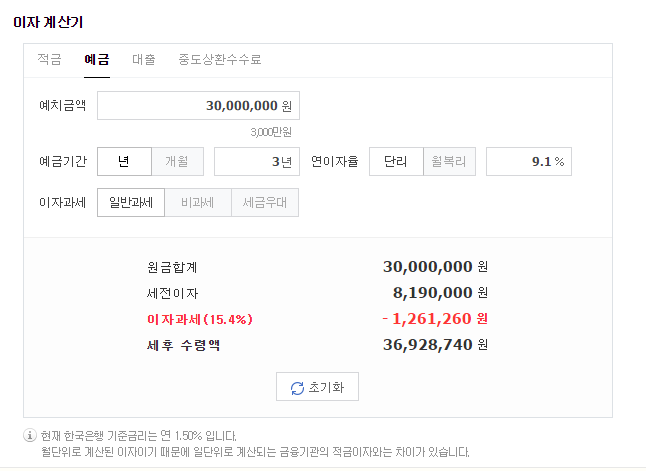Click the 세후 수령액 value 36,928,740 원
The width and height of the screenshot is (646, 471).
pyautogui.click(x=435, y=344)
